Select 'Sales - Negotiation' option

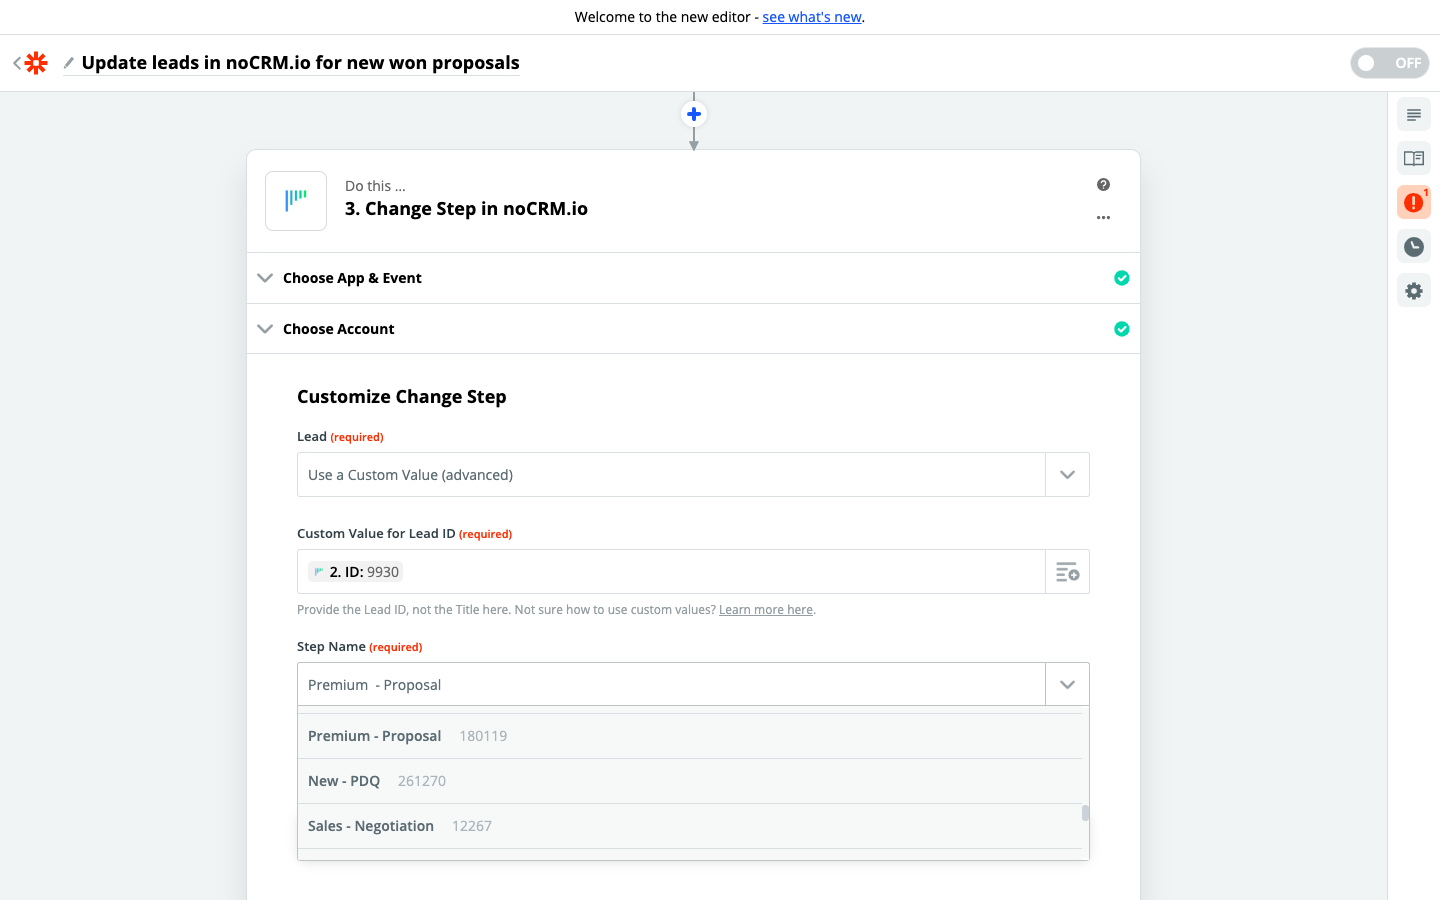(x=371, y=826)
